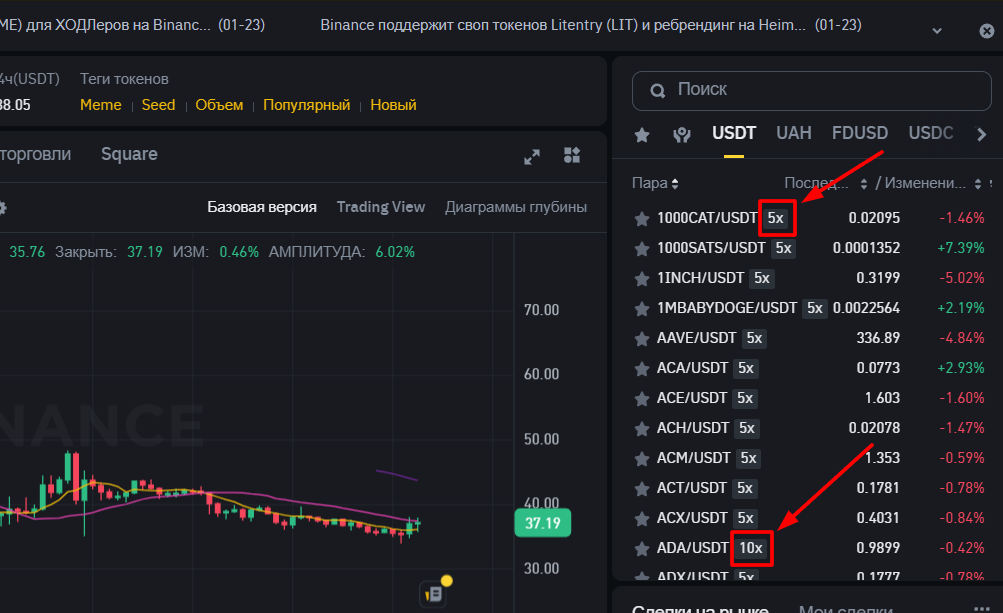Open the Популярный token tag
Screen dimensions: 1003x613
pyautogui.click(x=306, y=105)
